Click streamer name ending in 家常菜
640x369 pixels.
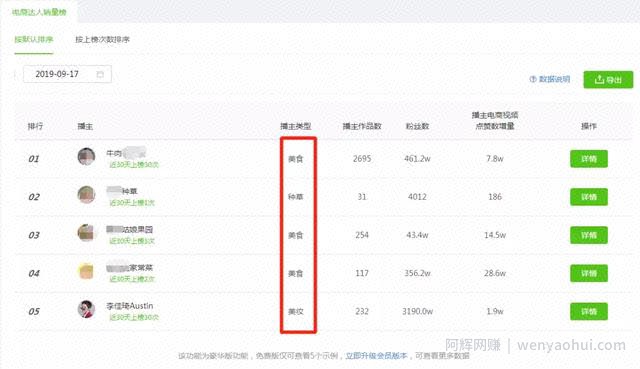[129, 268]
